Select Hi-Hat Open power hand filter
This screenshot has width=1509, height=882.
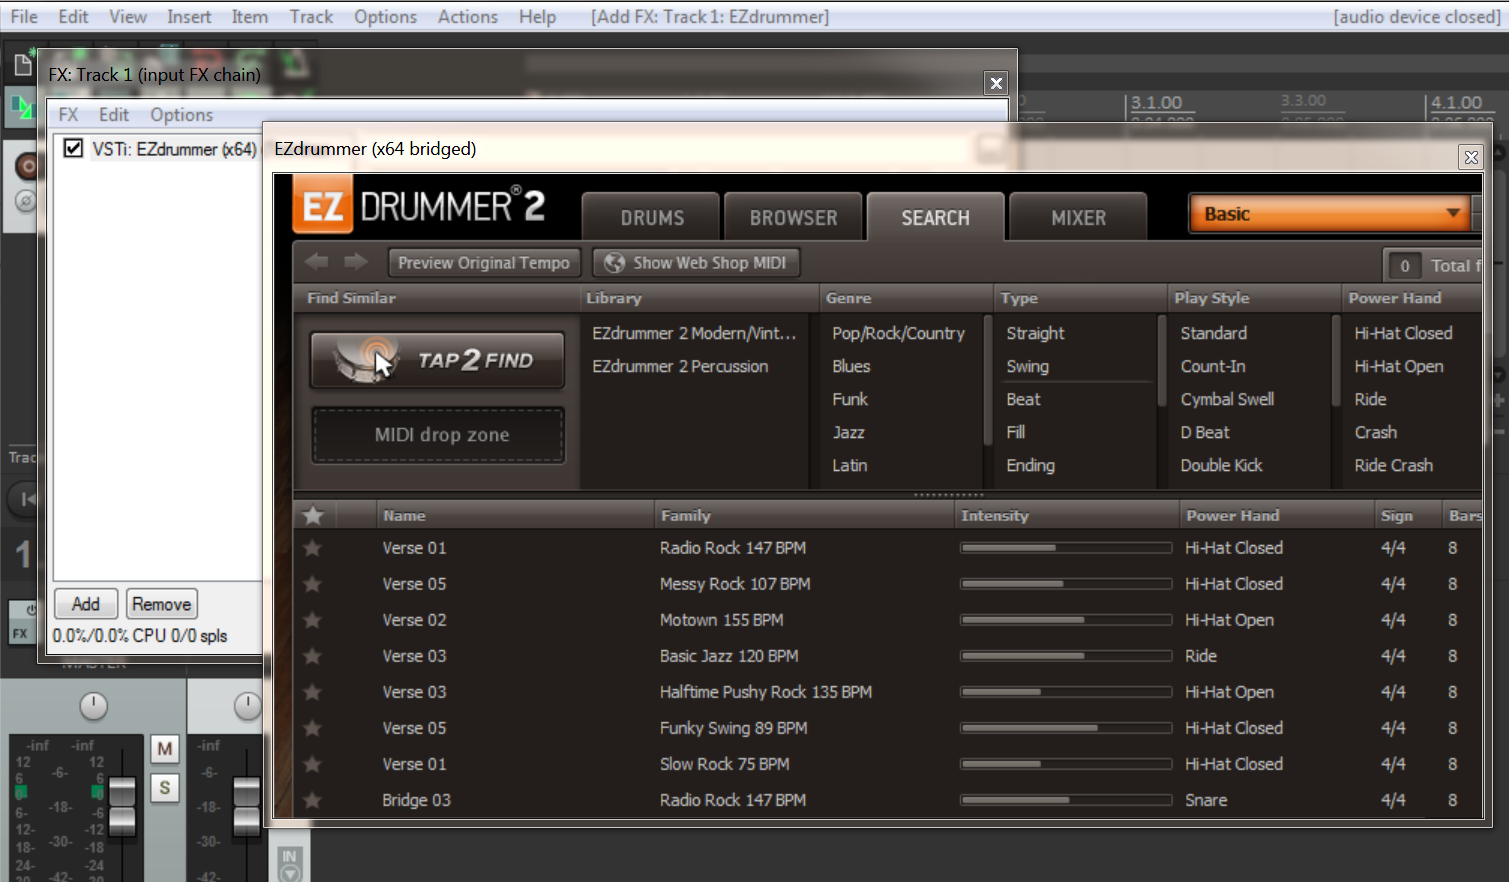point(1398,366)
